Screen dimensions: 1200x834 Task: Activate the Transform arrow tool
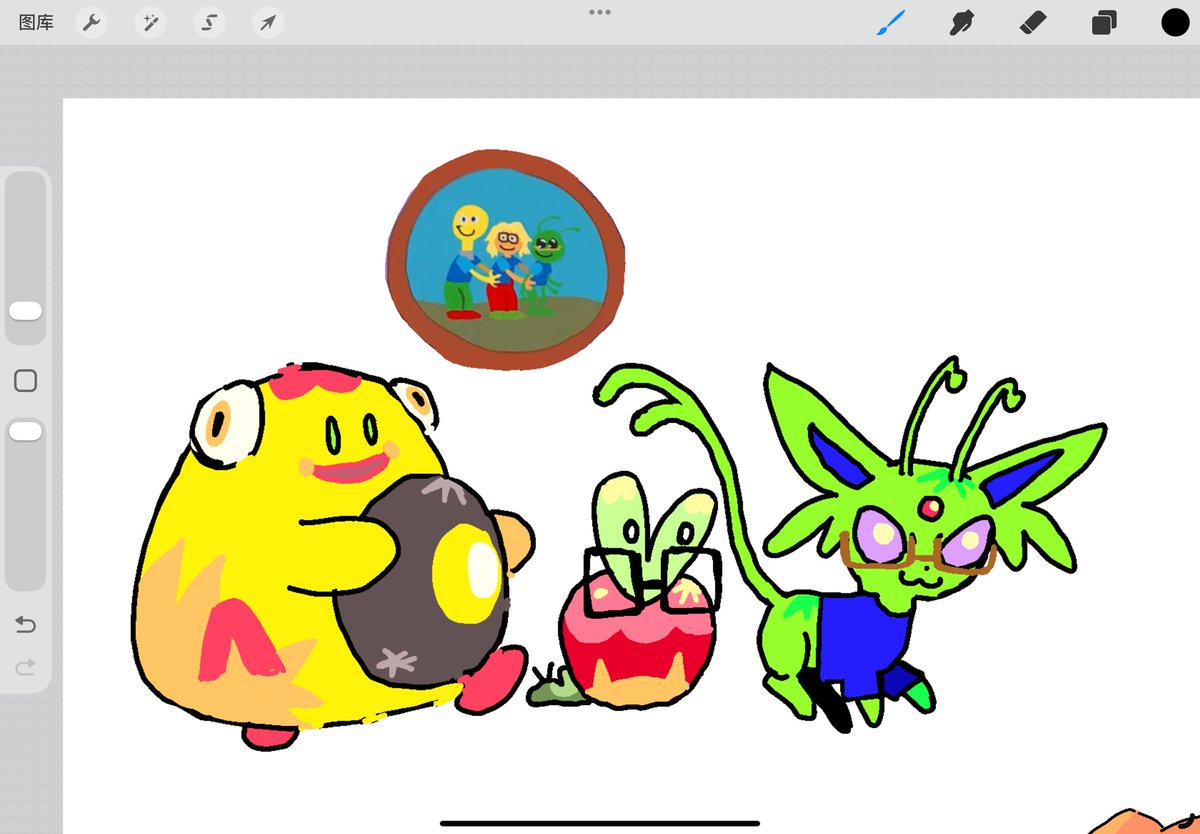point(268,23)
